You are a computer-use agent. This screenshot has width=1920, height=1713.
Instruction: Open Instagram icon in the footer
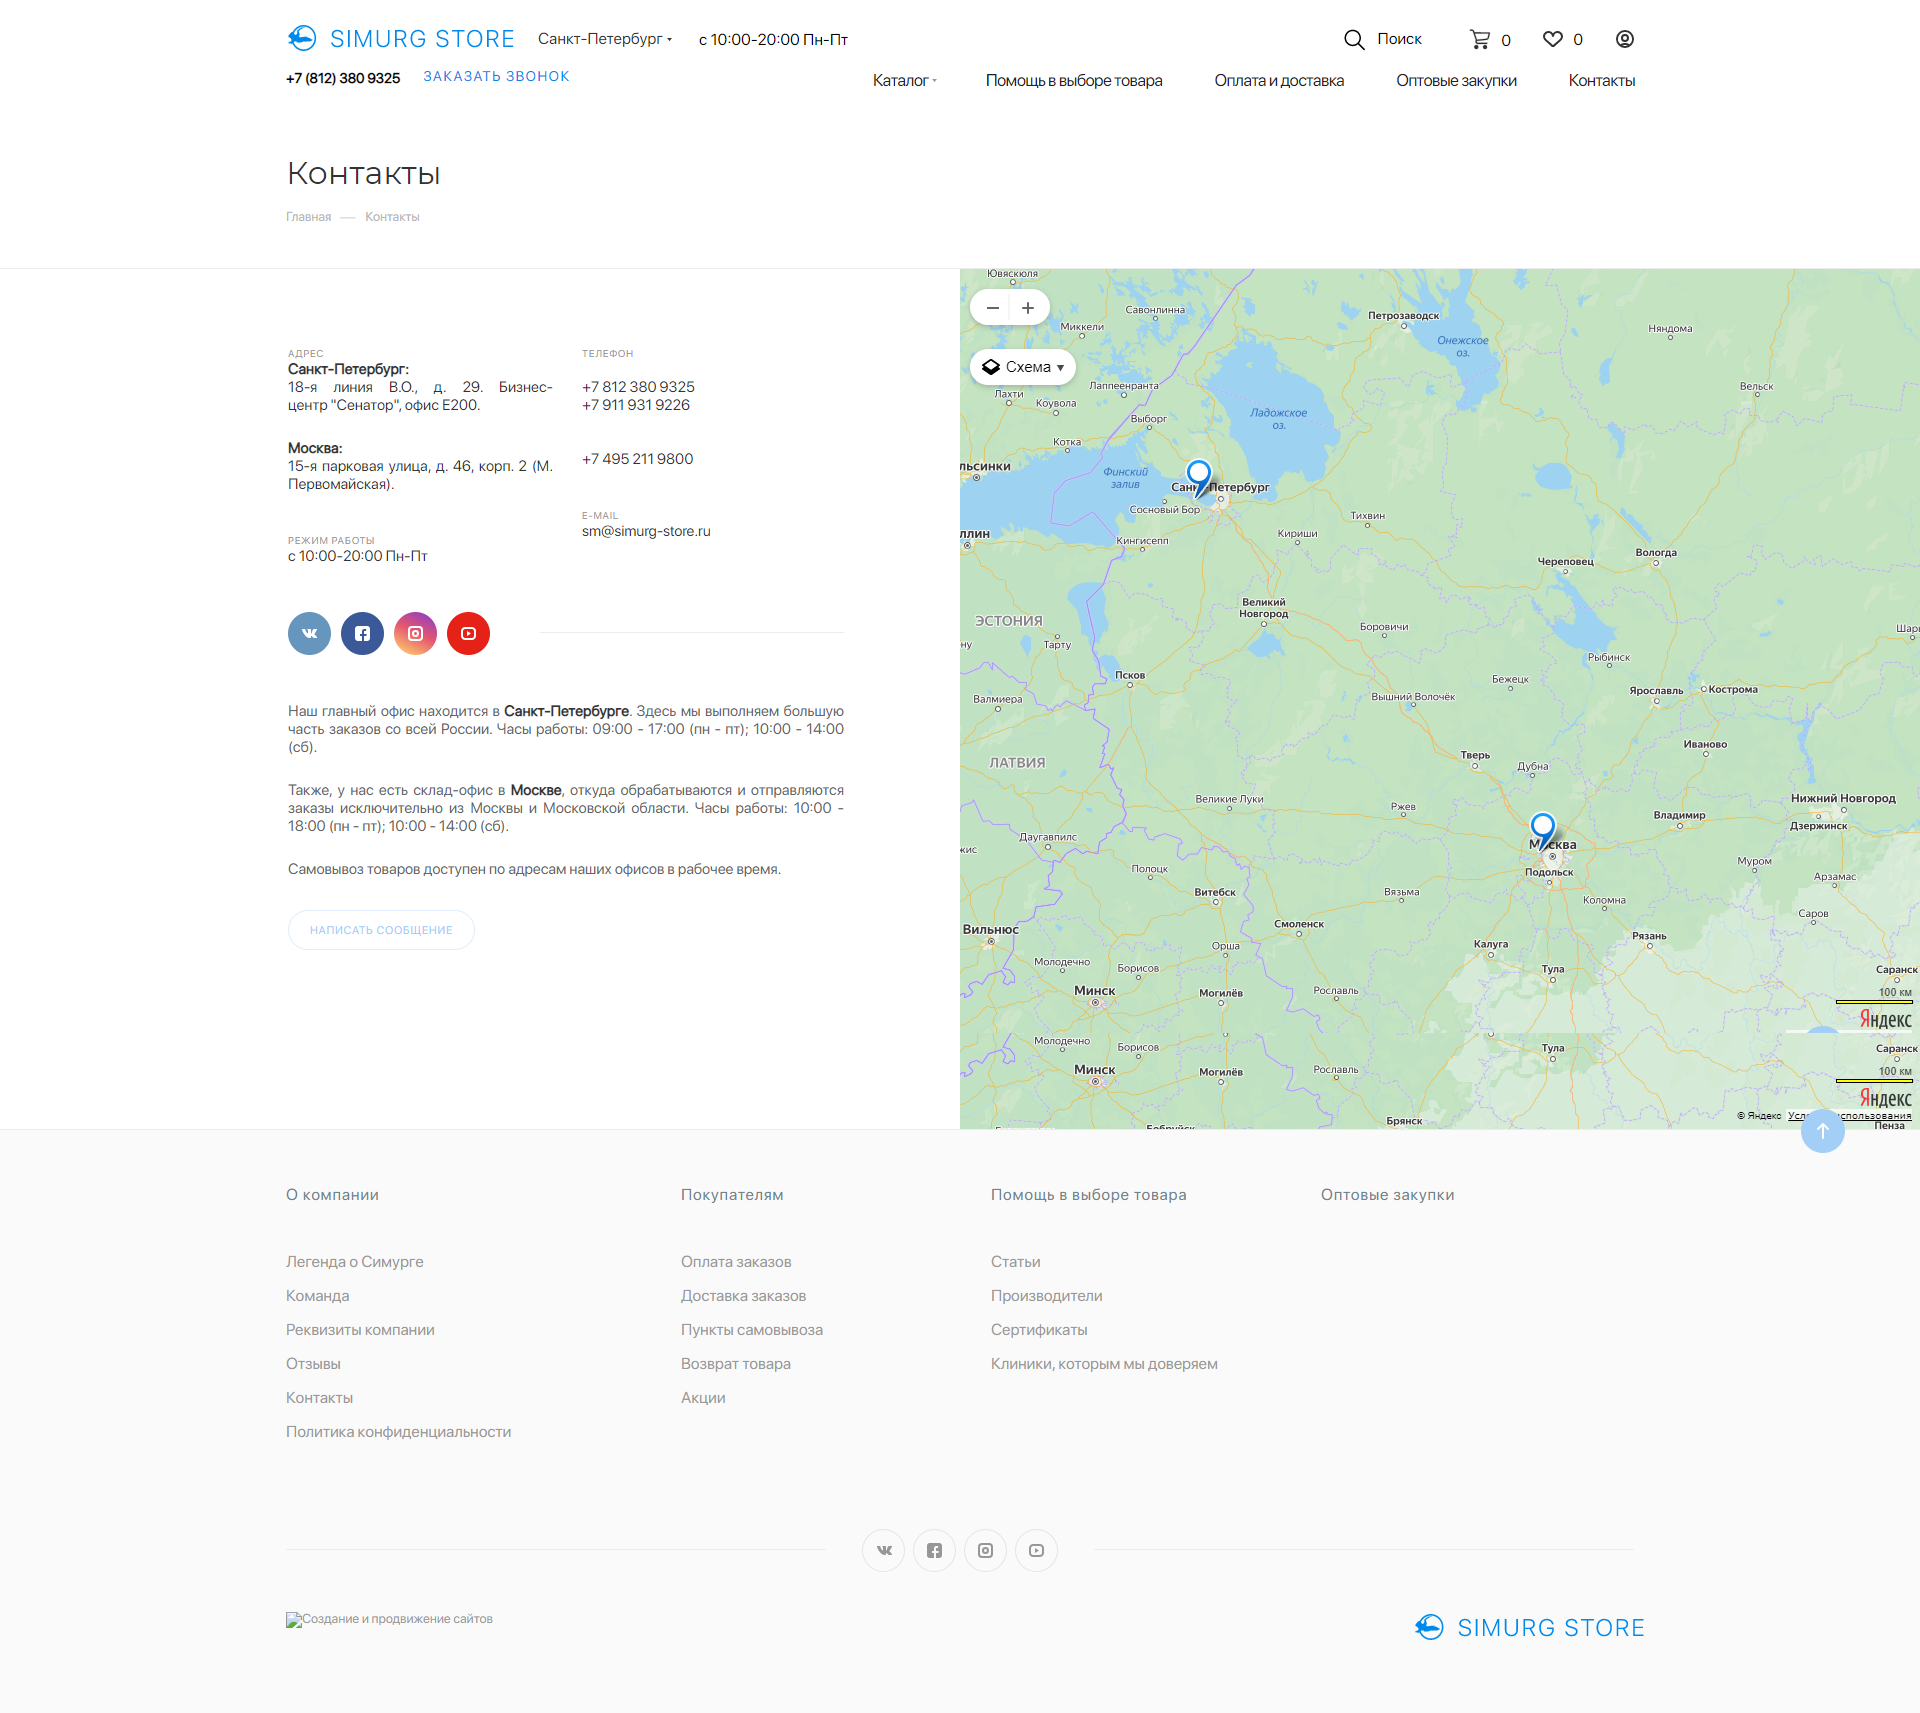[x=985, y=1550]
